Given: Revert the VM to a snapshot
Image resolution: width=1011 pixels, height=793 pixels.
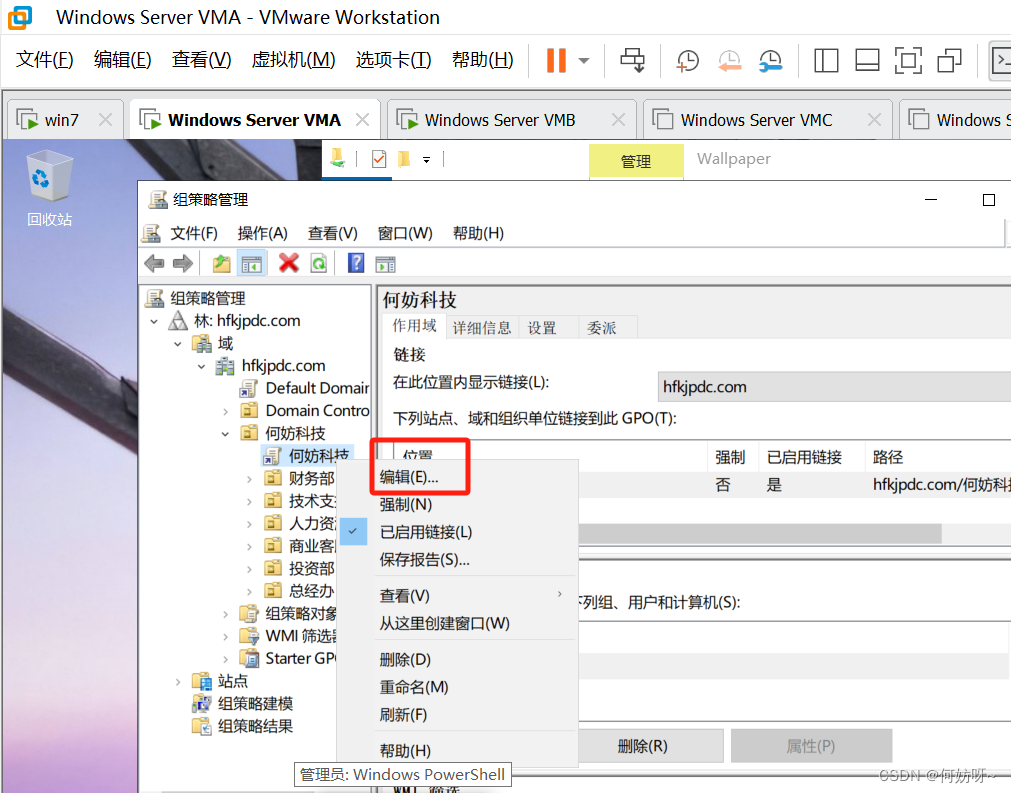Looking at the screenshot, I should (x=729, y=61).
